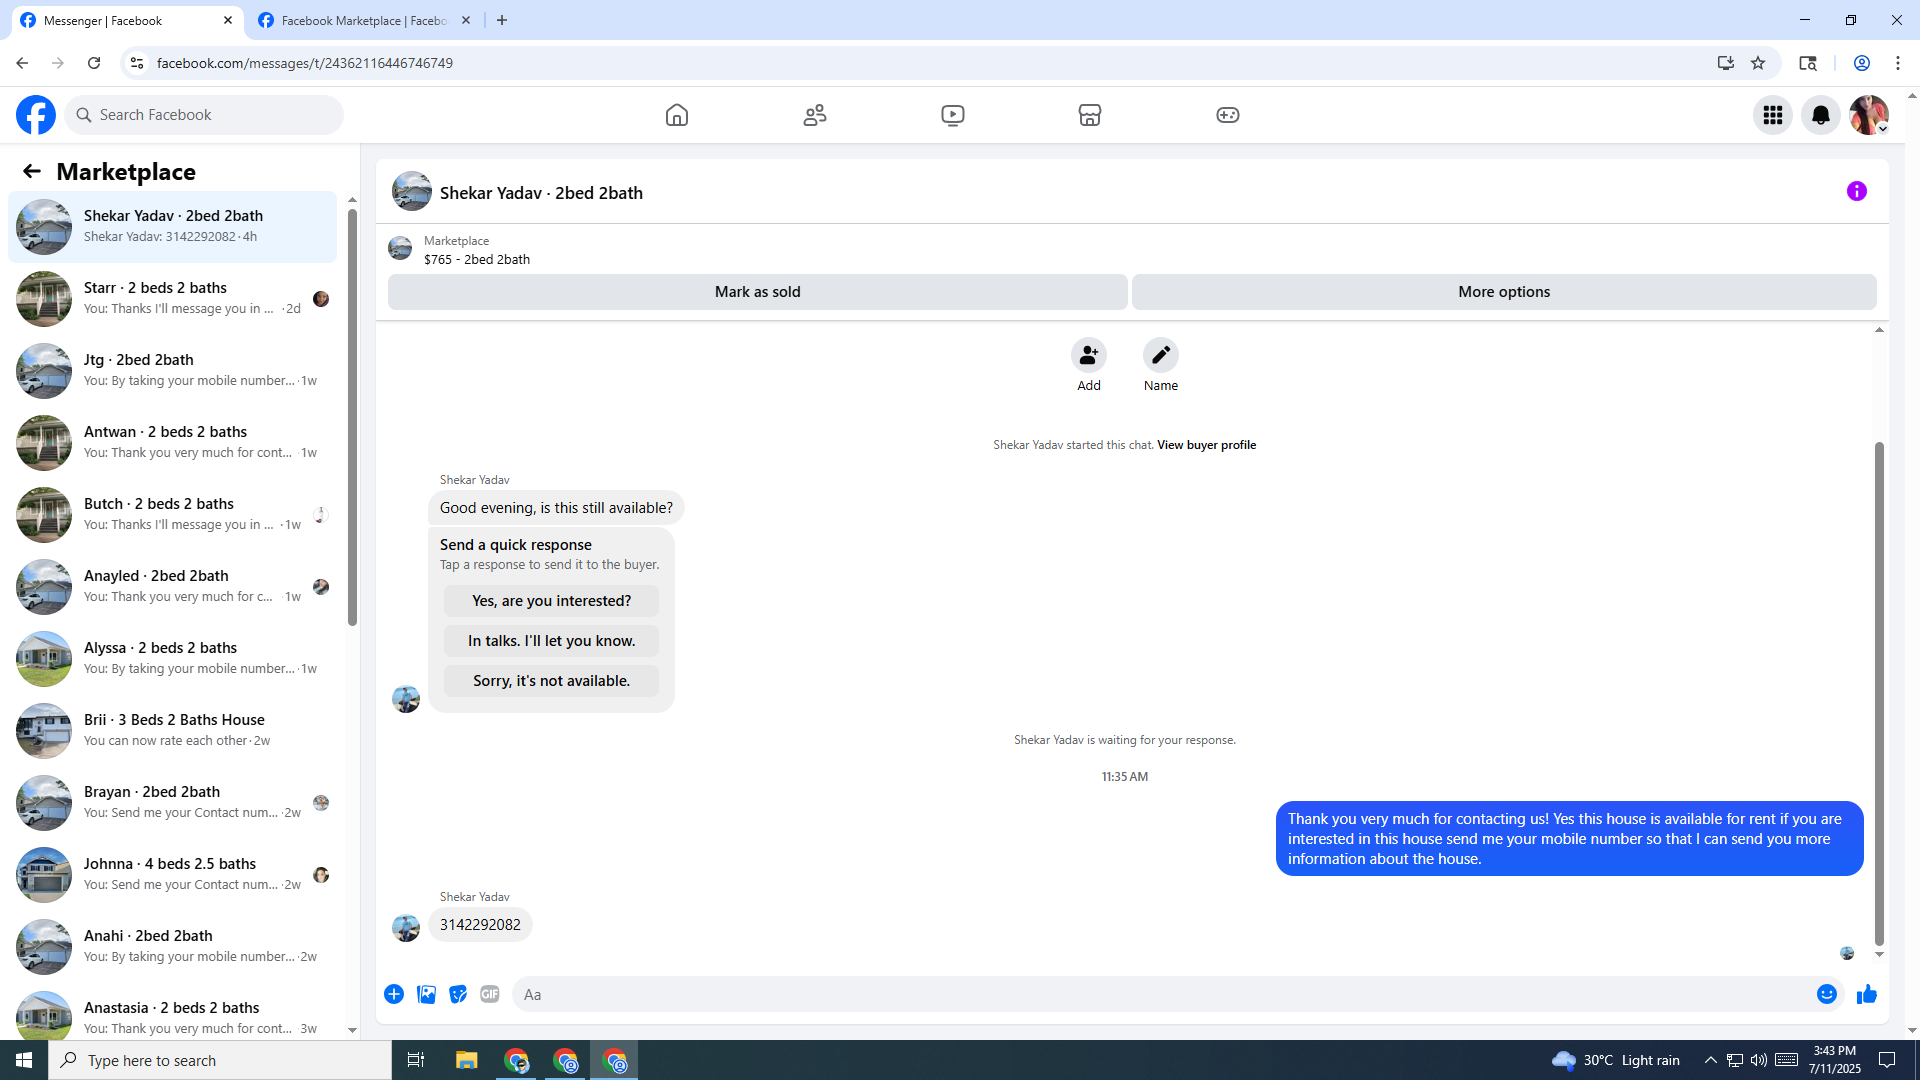Open a new browser tab
Screen dimensions: 1920x1080
502,20
